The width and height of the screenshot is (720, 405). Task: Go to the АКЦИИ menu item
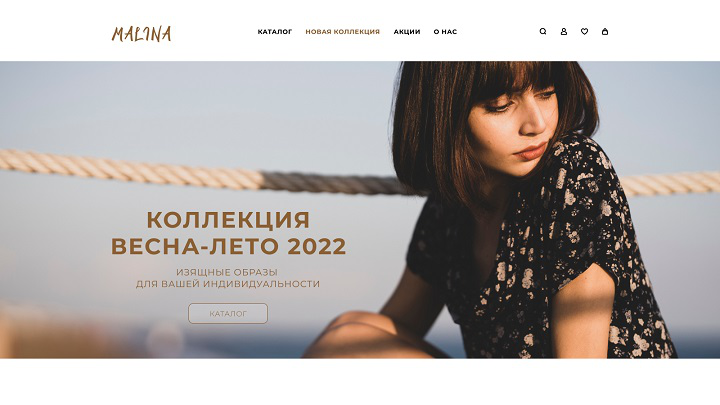(x=407, y=32)
